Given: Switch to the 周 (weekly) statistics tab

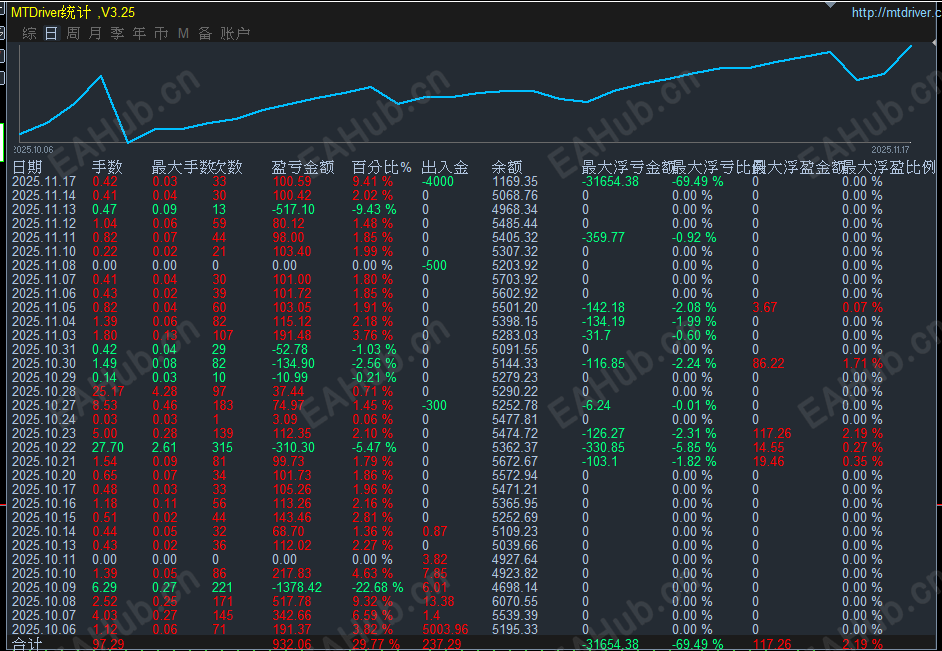Looking at the screenshot, I should tap(73, 33).
